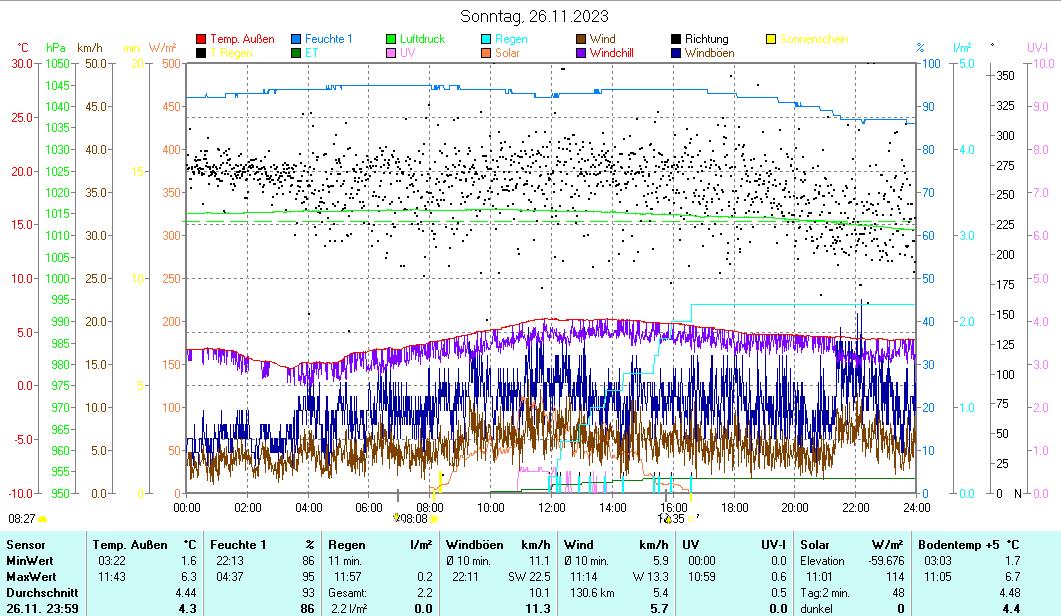1061x616 pixels.
Task: Click the orange Solar legend swatch
Action: tap(486, 53)
